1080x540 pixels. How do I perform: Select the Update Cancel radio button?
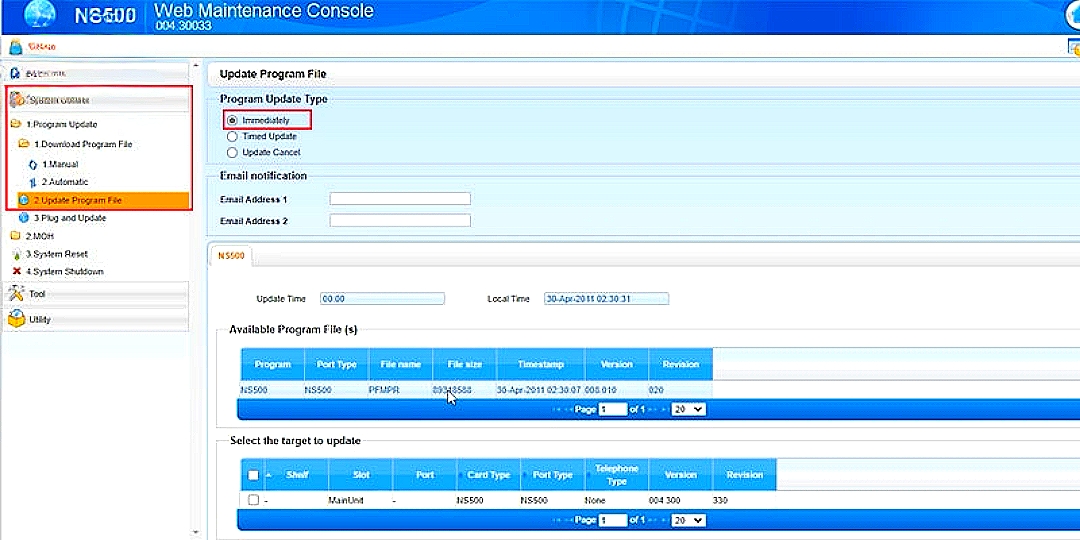tap(233, 153)
